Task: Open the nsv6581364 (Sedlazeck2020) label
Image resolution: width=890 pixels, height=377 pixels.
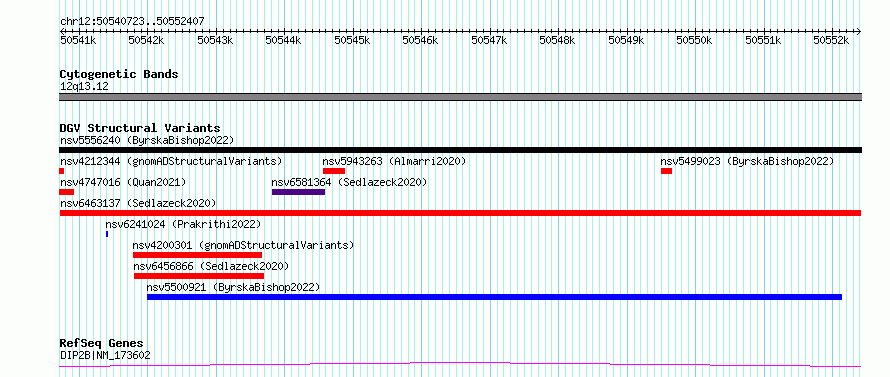Action: coord(349,182)
